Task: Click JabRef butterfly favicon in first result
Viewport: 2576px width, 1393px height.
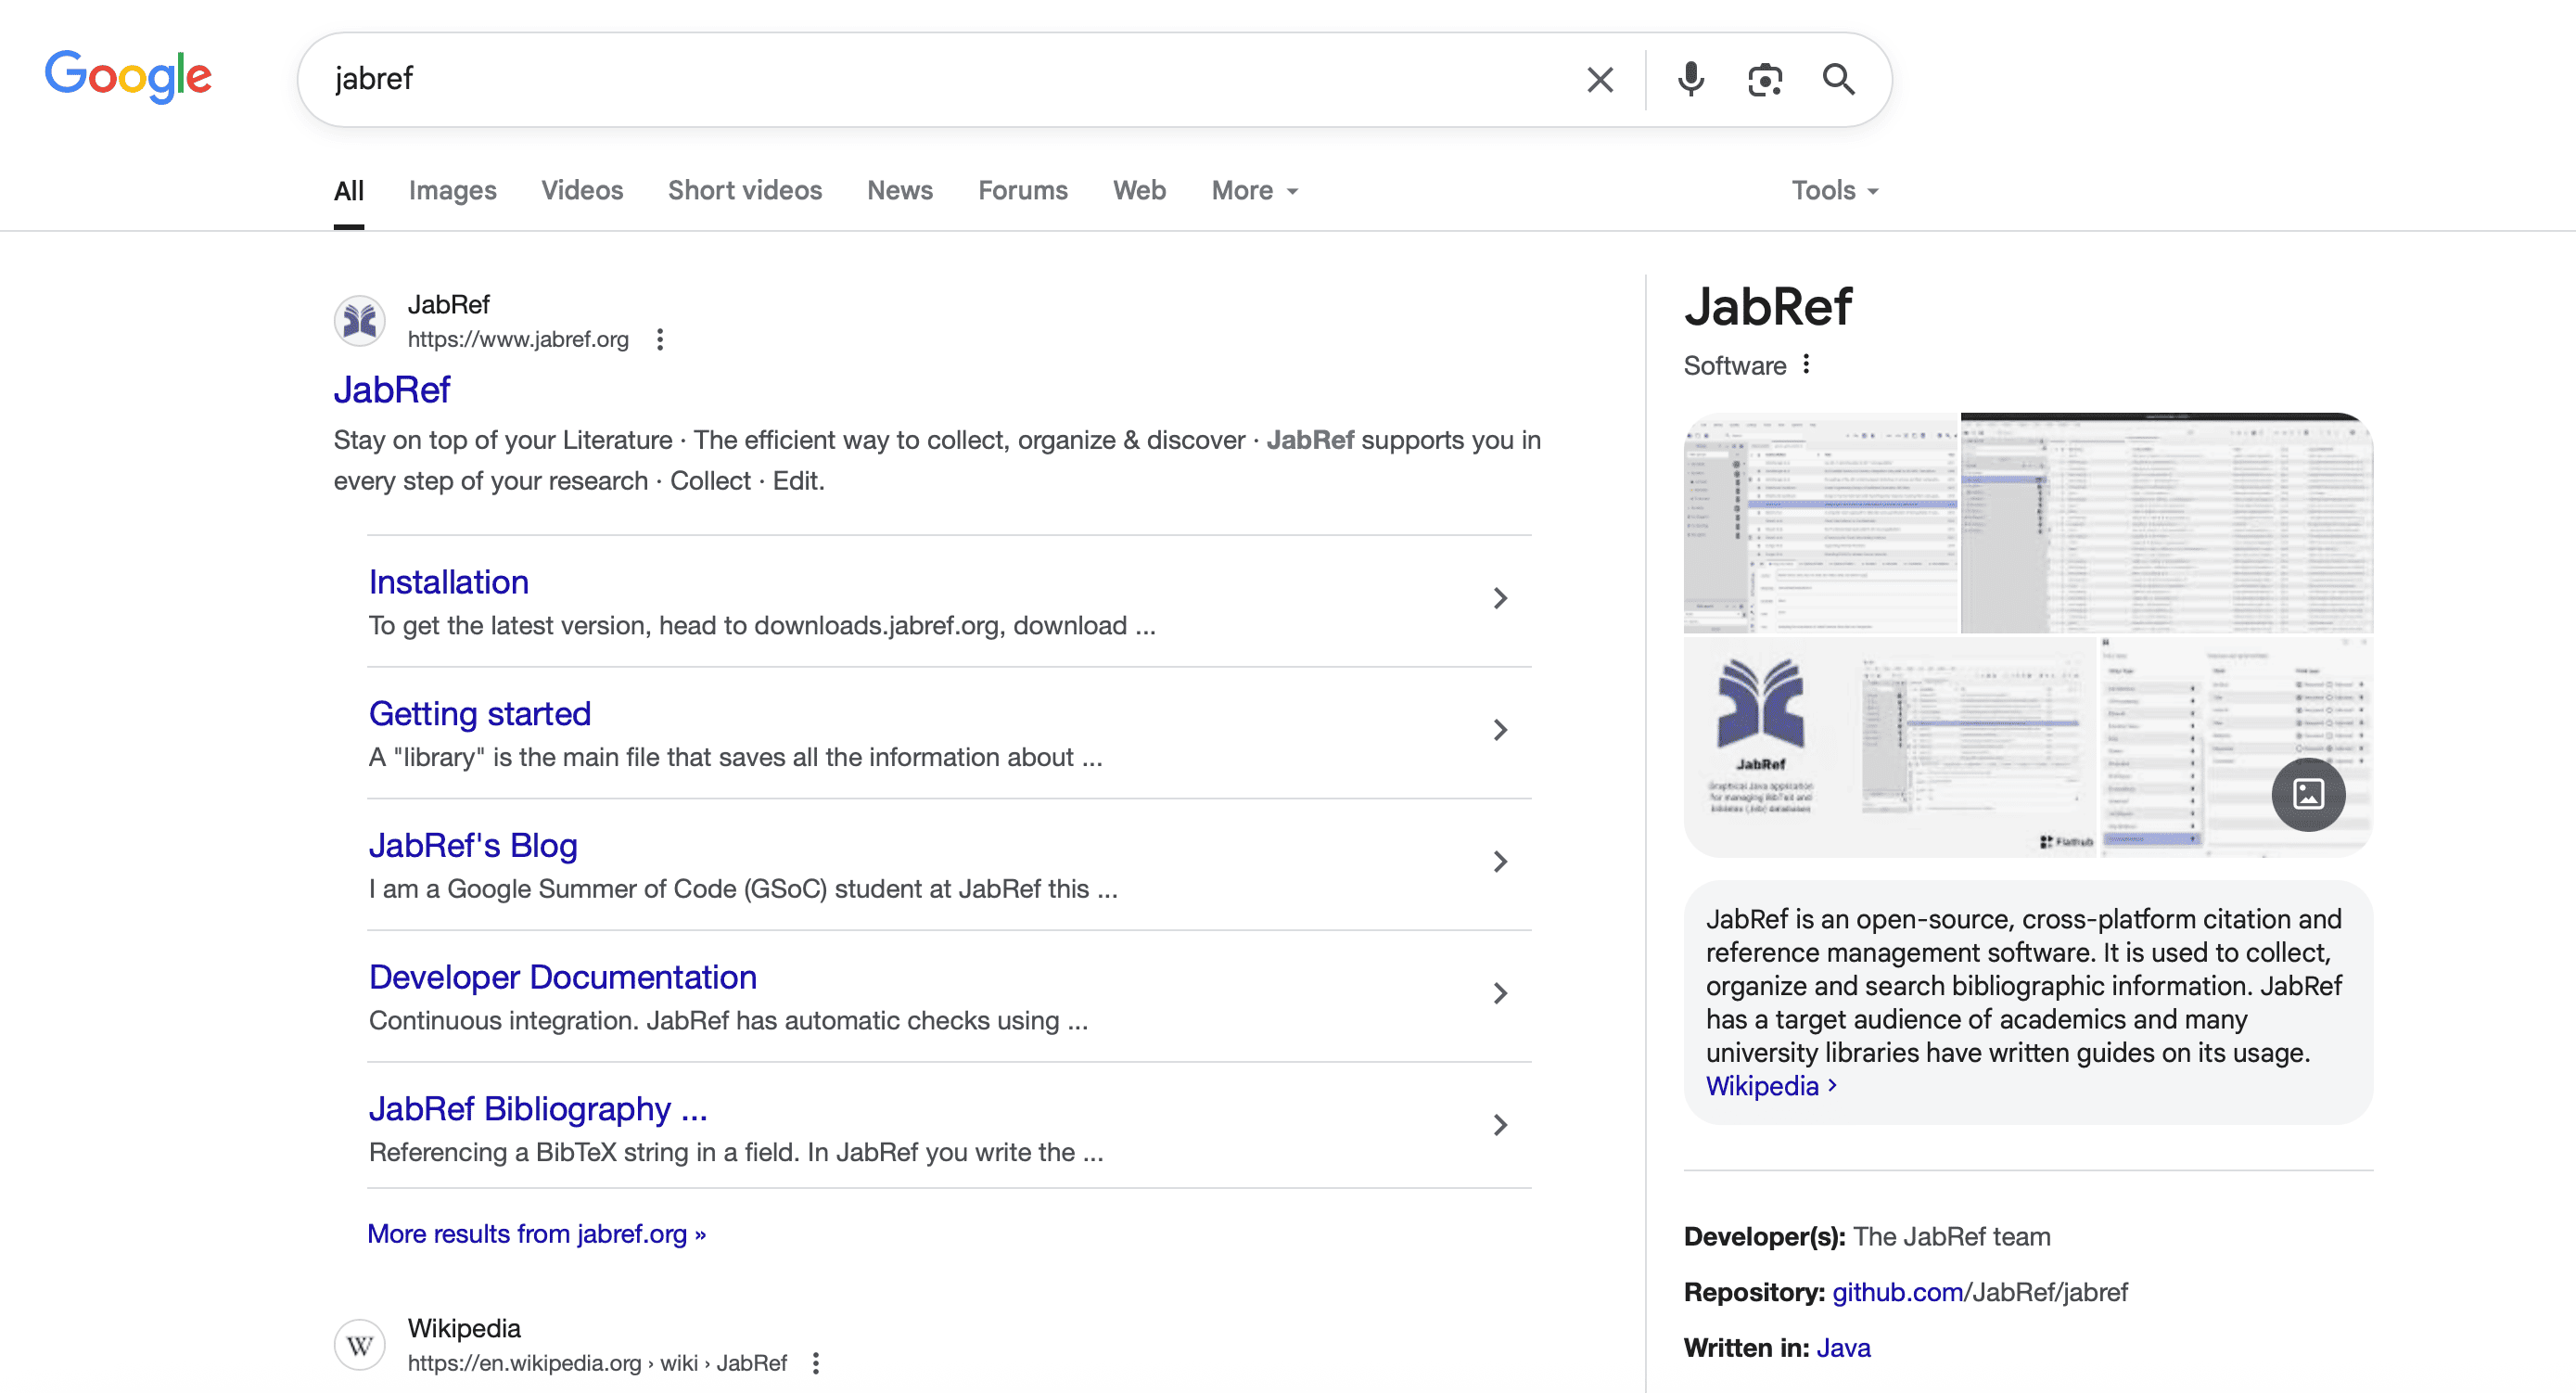Action: (360, 321)
